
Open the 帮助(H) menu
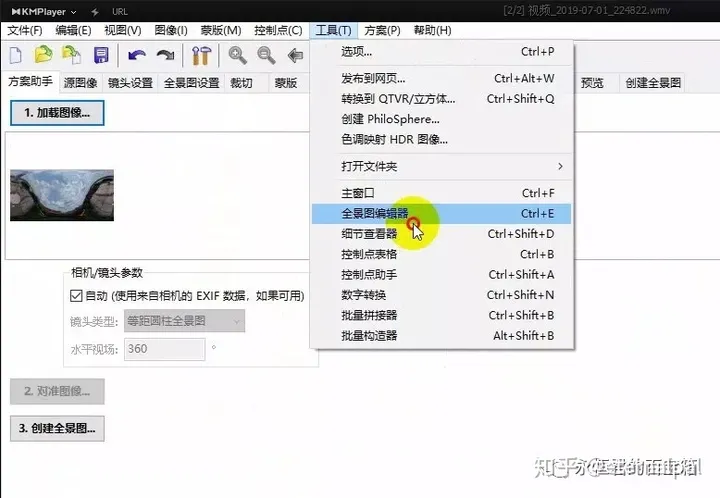pos(433,30)
